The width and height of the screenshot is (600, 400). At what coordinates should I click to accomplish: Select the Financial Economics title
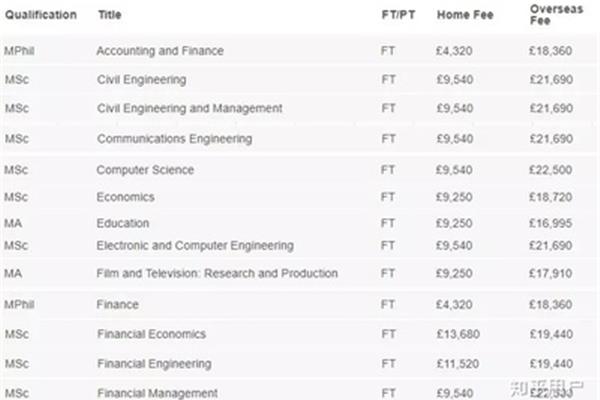[x=152, y=334]
